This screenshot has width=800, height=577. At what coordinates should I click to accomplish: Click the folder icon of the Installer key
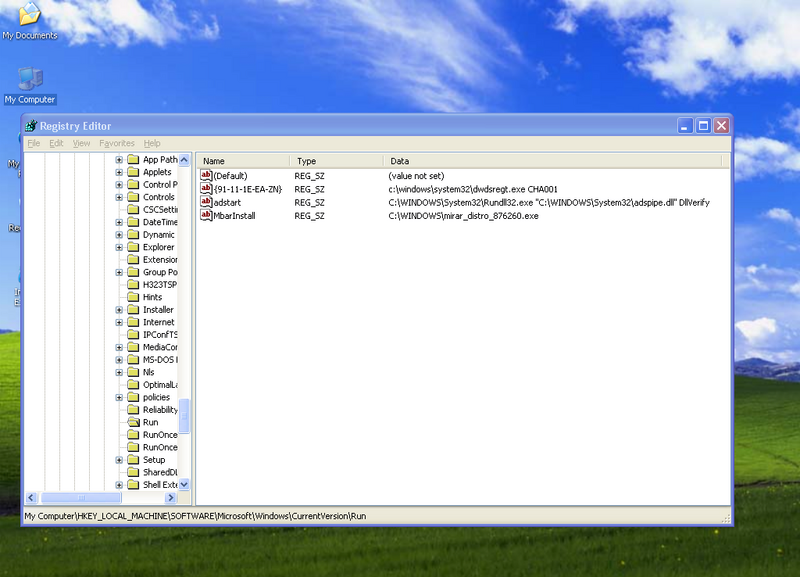click(x=133, y=310)
